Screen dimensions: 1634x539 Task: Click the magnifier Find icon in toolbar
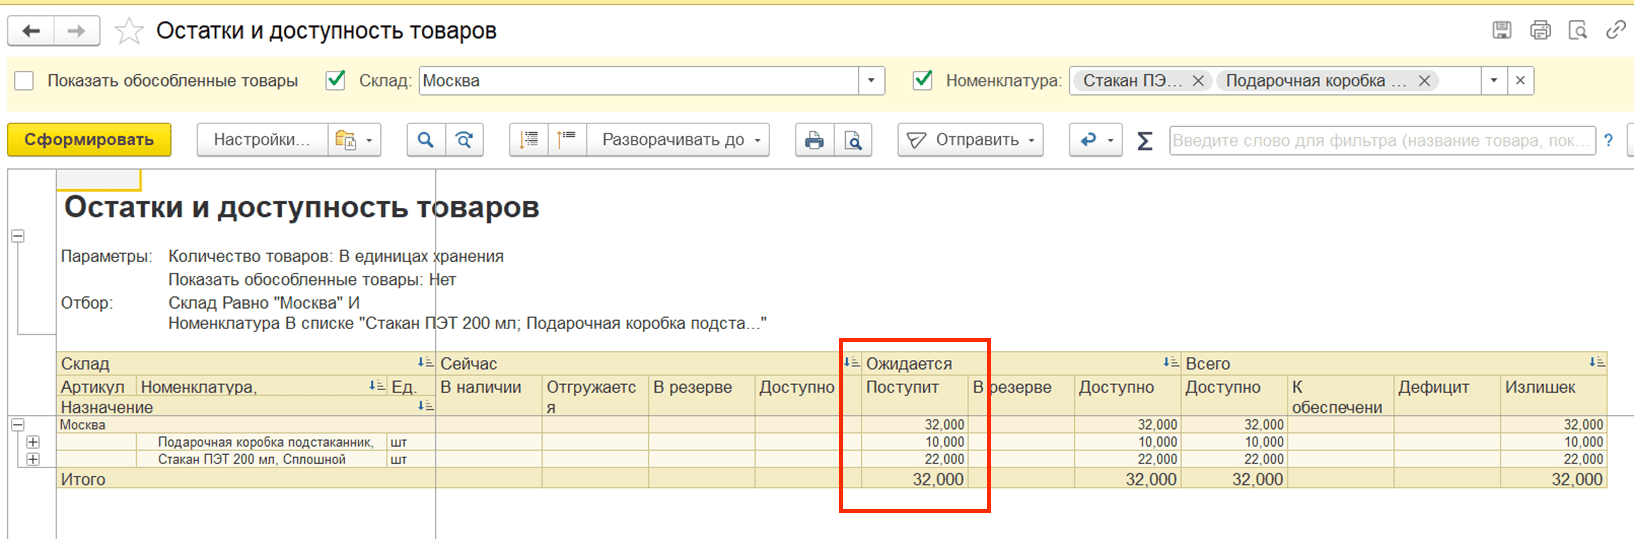425,140
